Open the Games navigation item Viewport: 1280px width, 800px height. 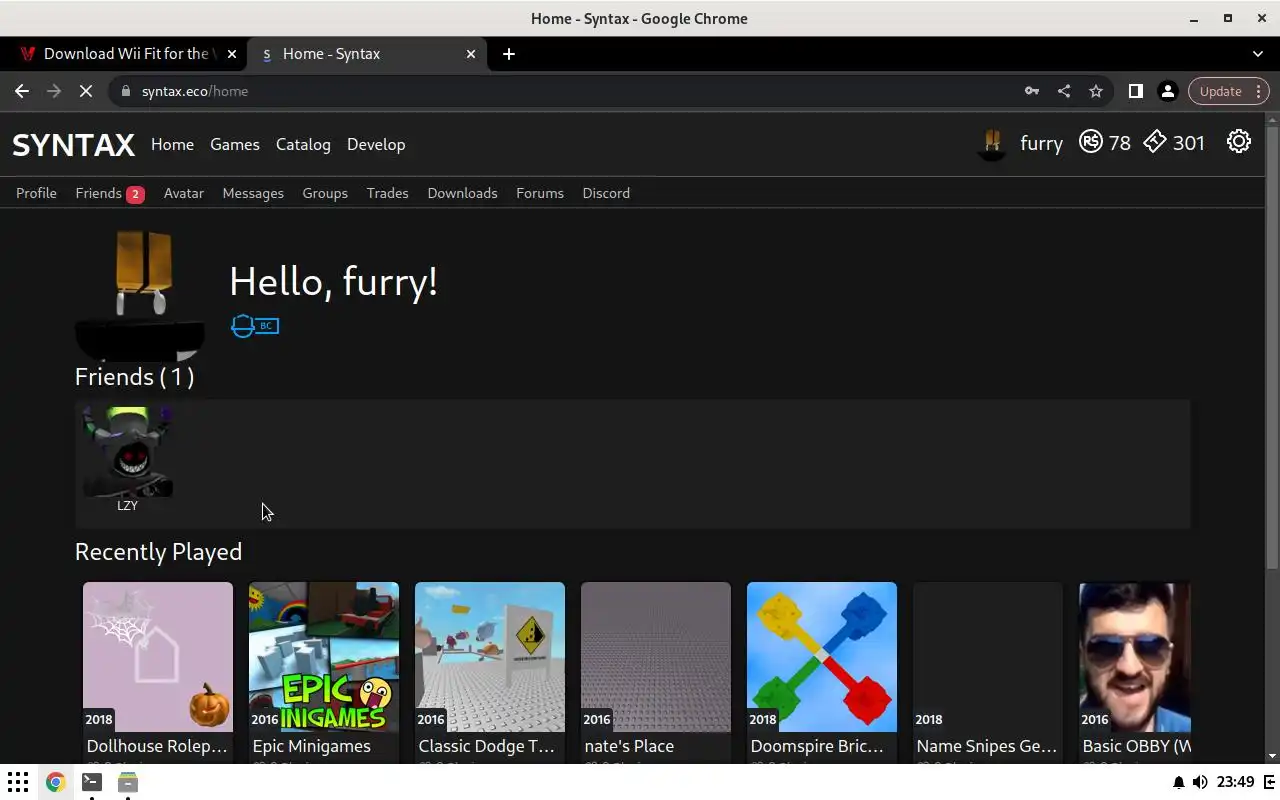pos(235,144)
